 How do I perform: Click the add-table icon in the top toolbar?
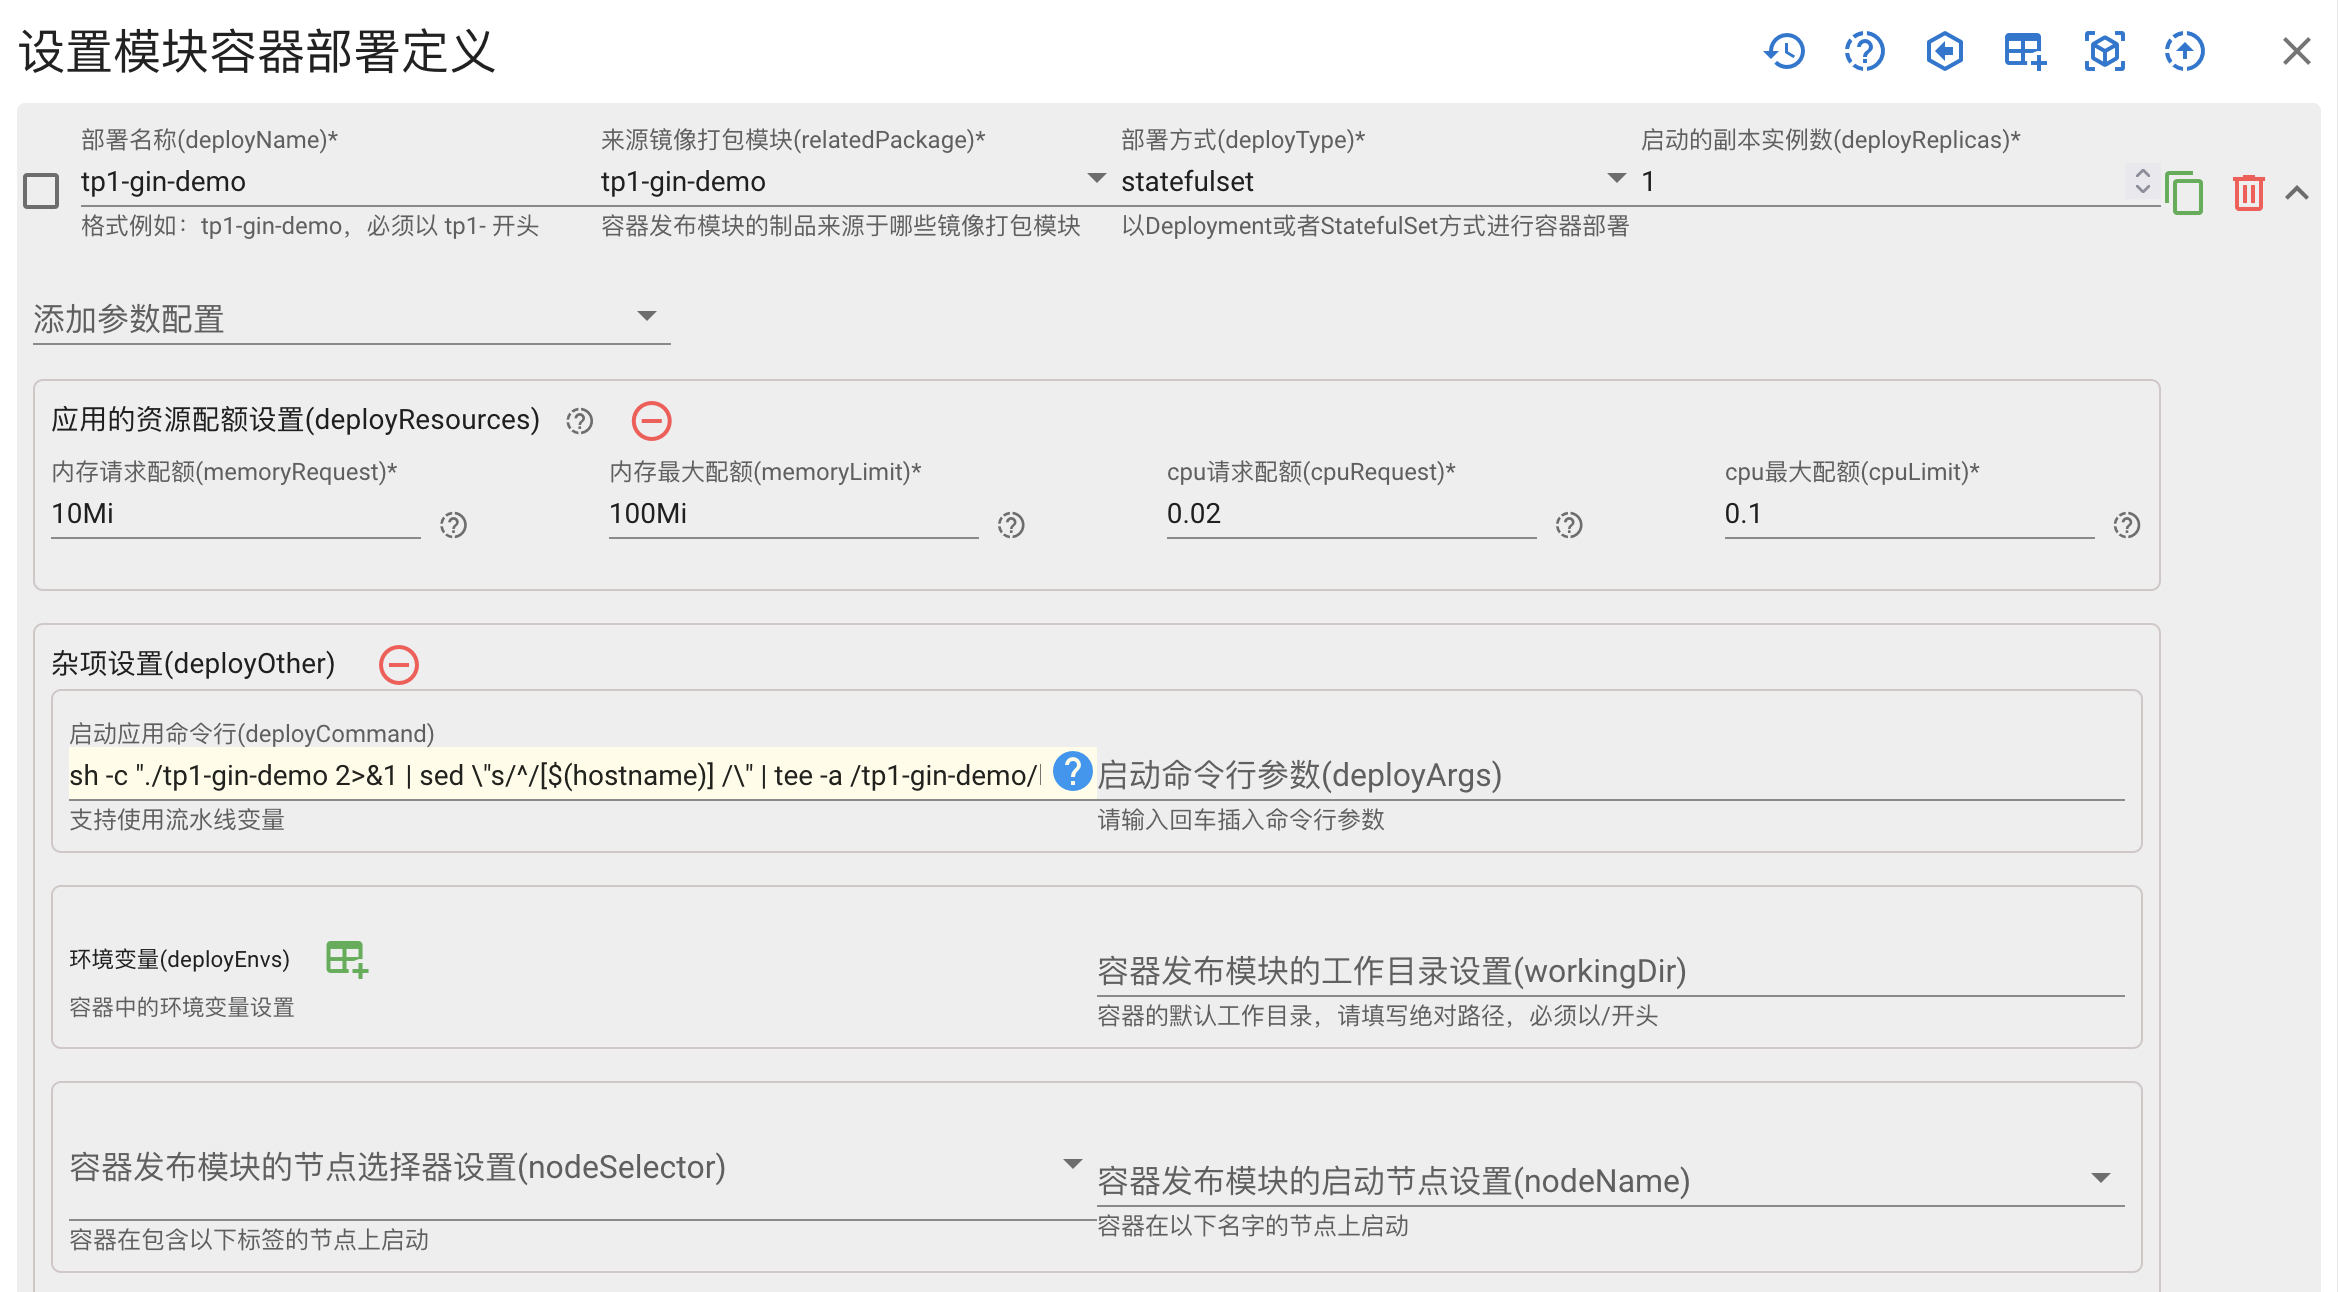pos(2023,50)
